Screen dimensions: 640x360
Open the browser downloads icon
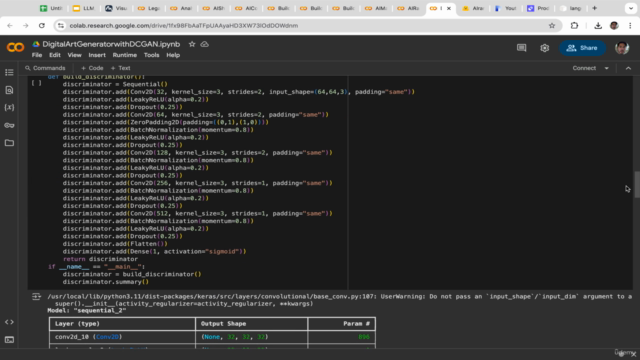(598, 25)
